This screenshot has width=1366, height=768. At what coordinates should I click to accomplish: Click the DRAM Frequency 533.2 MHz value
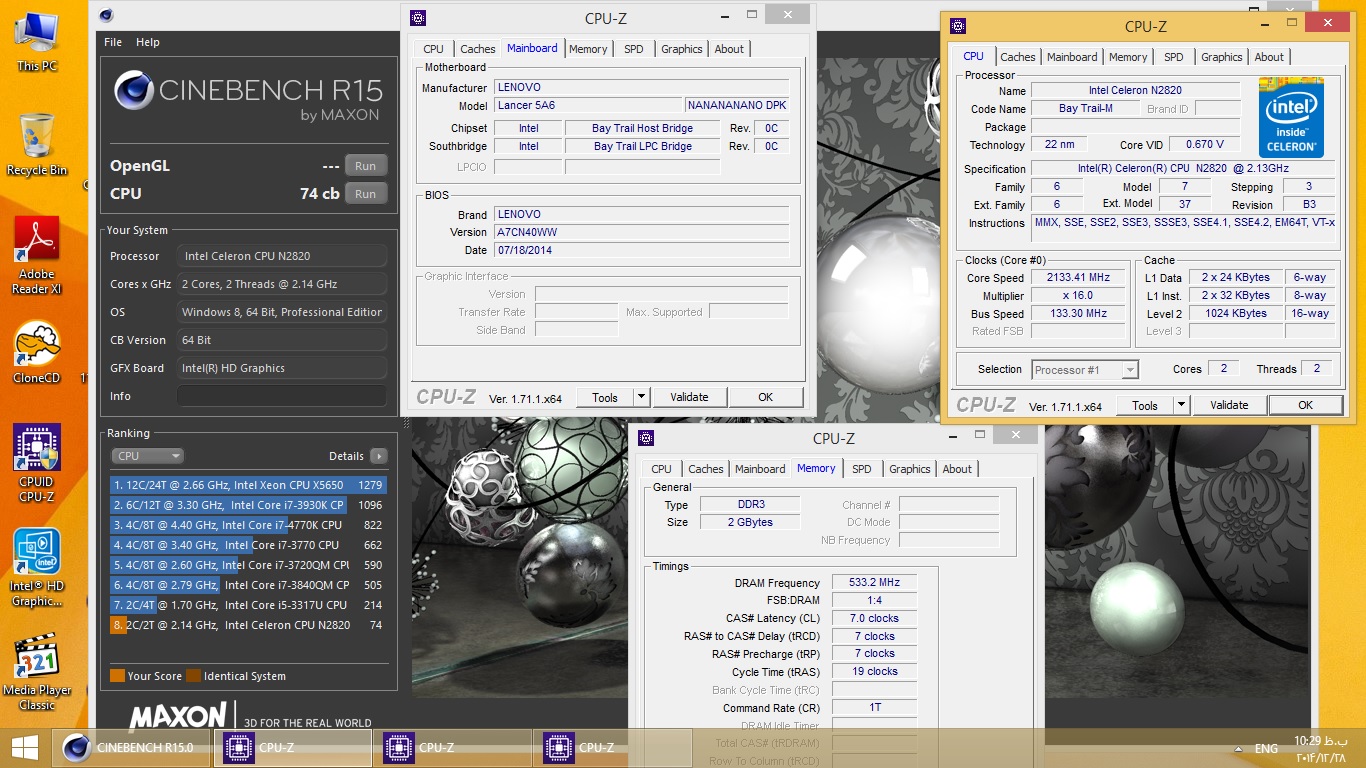coord(874,582)
